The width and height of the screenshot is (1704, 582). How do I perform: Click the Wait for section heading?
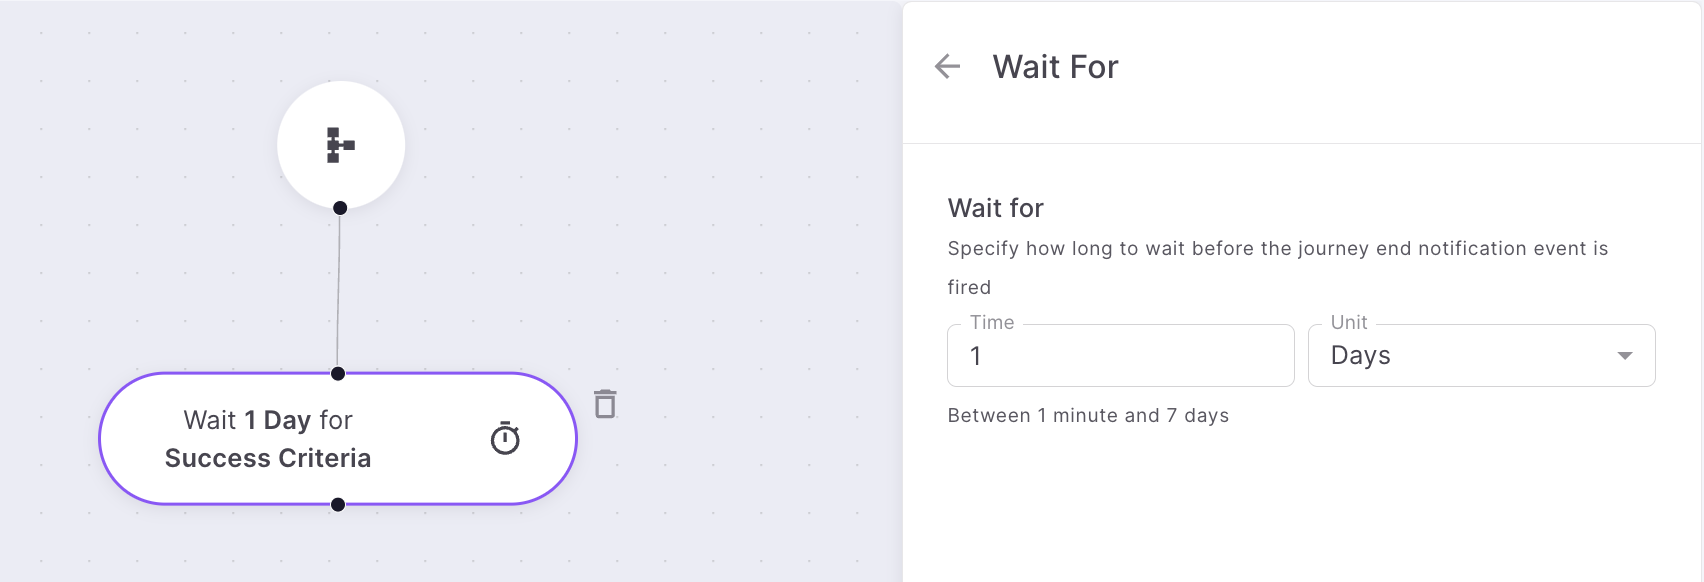click(x=995, y=208)
